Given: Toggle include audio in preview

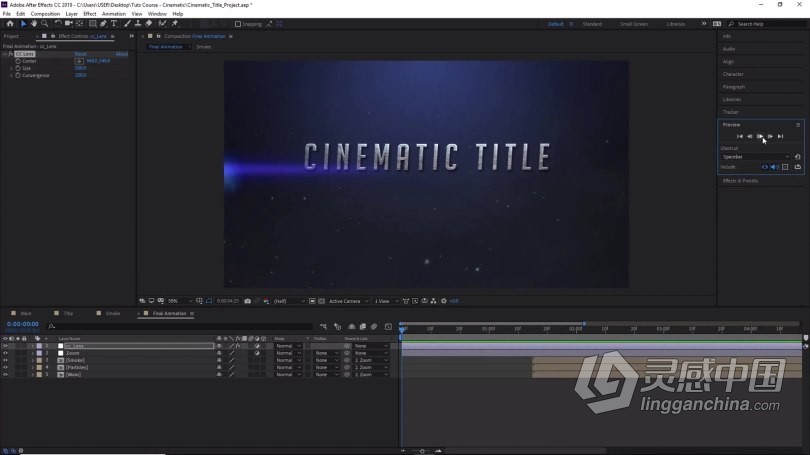Looking at the screenshot, I should click(x=775, y=167).
